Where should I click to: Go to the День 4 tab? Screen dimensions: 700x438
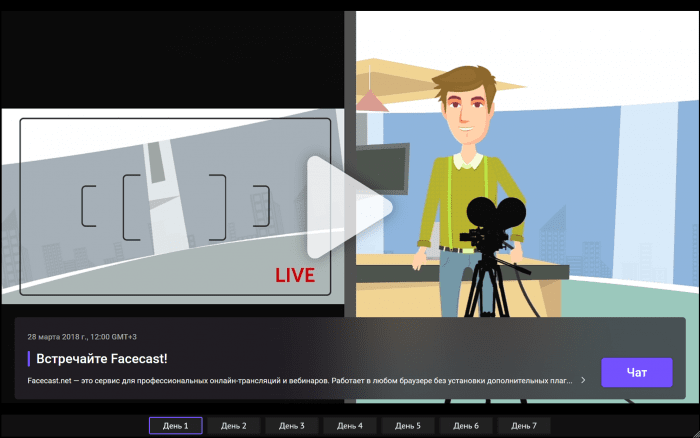pyautogui.click(x=350, y=425)
